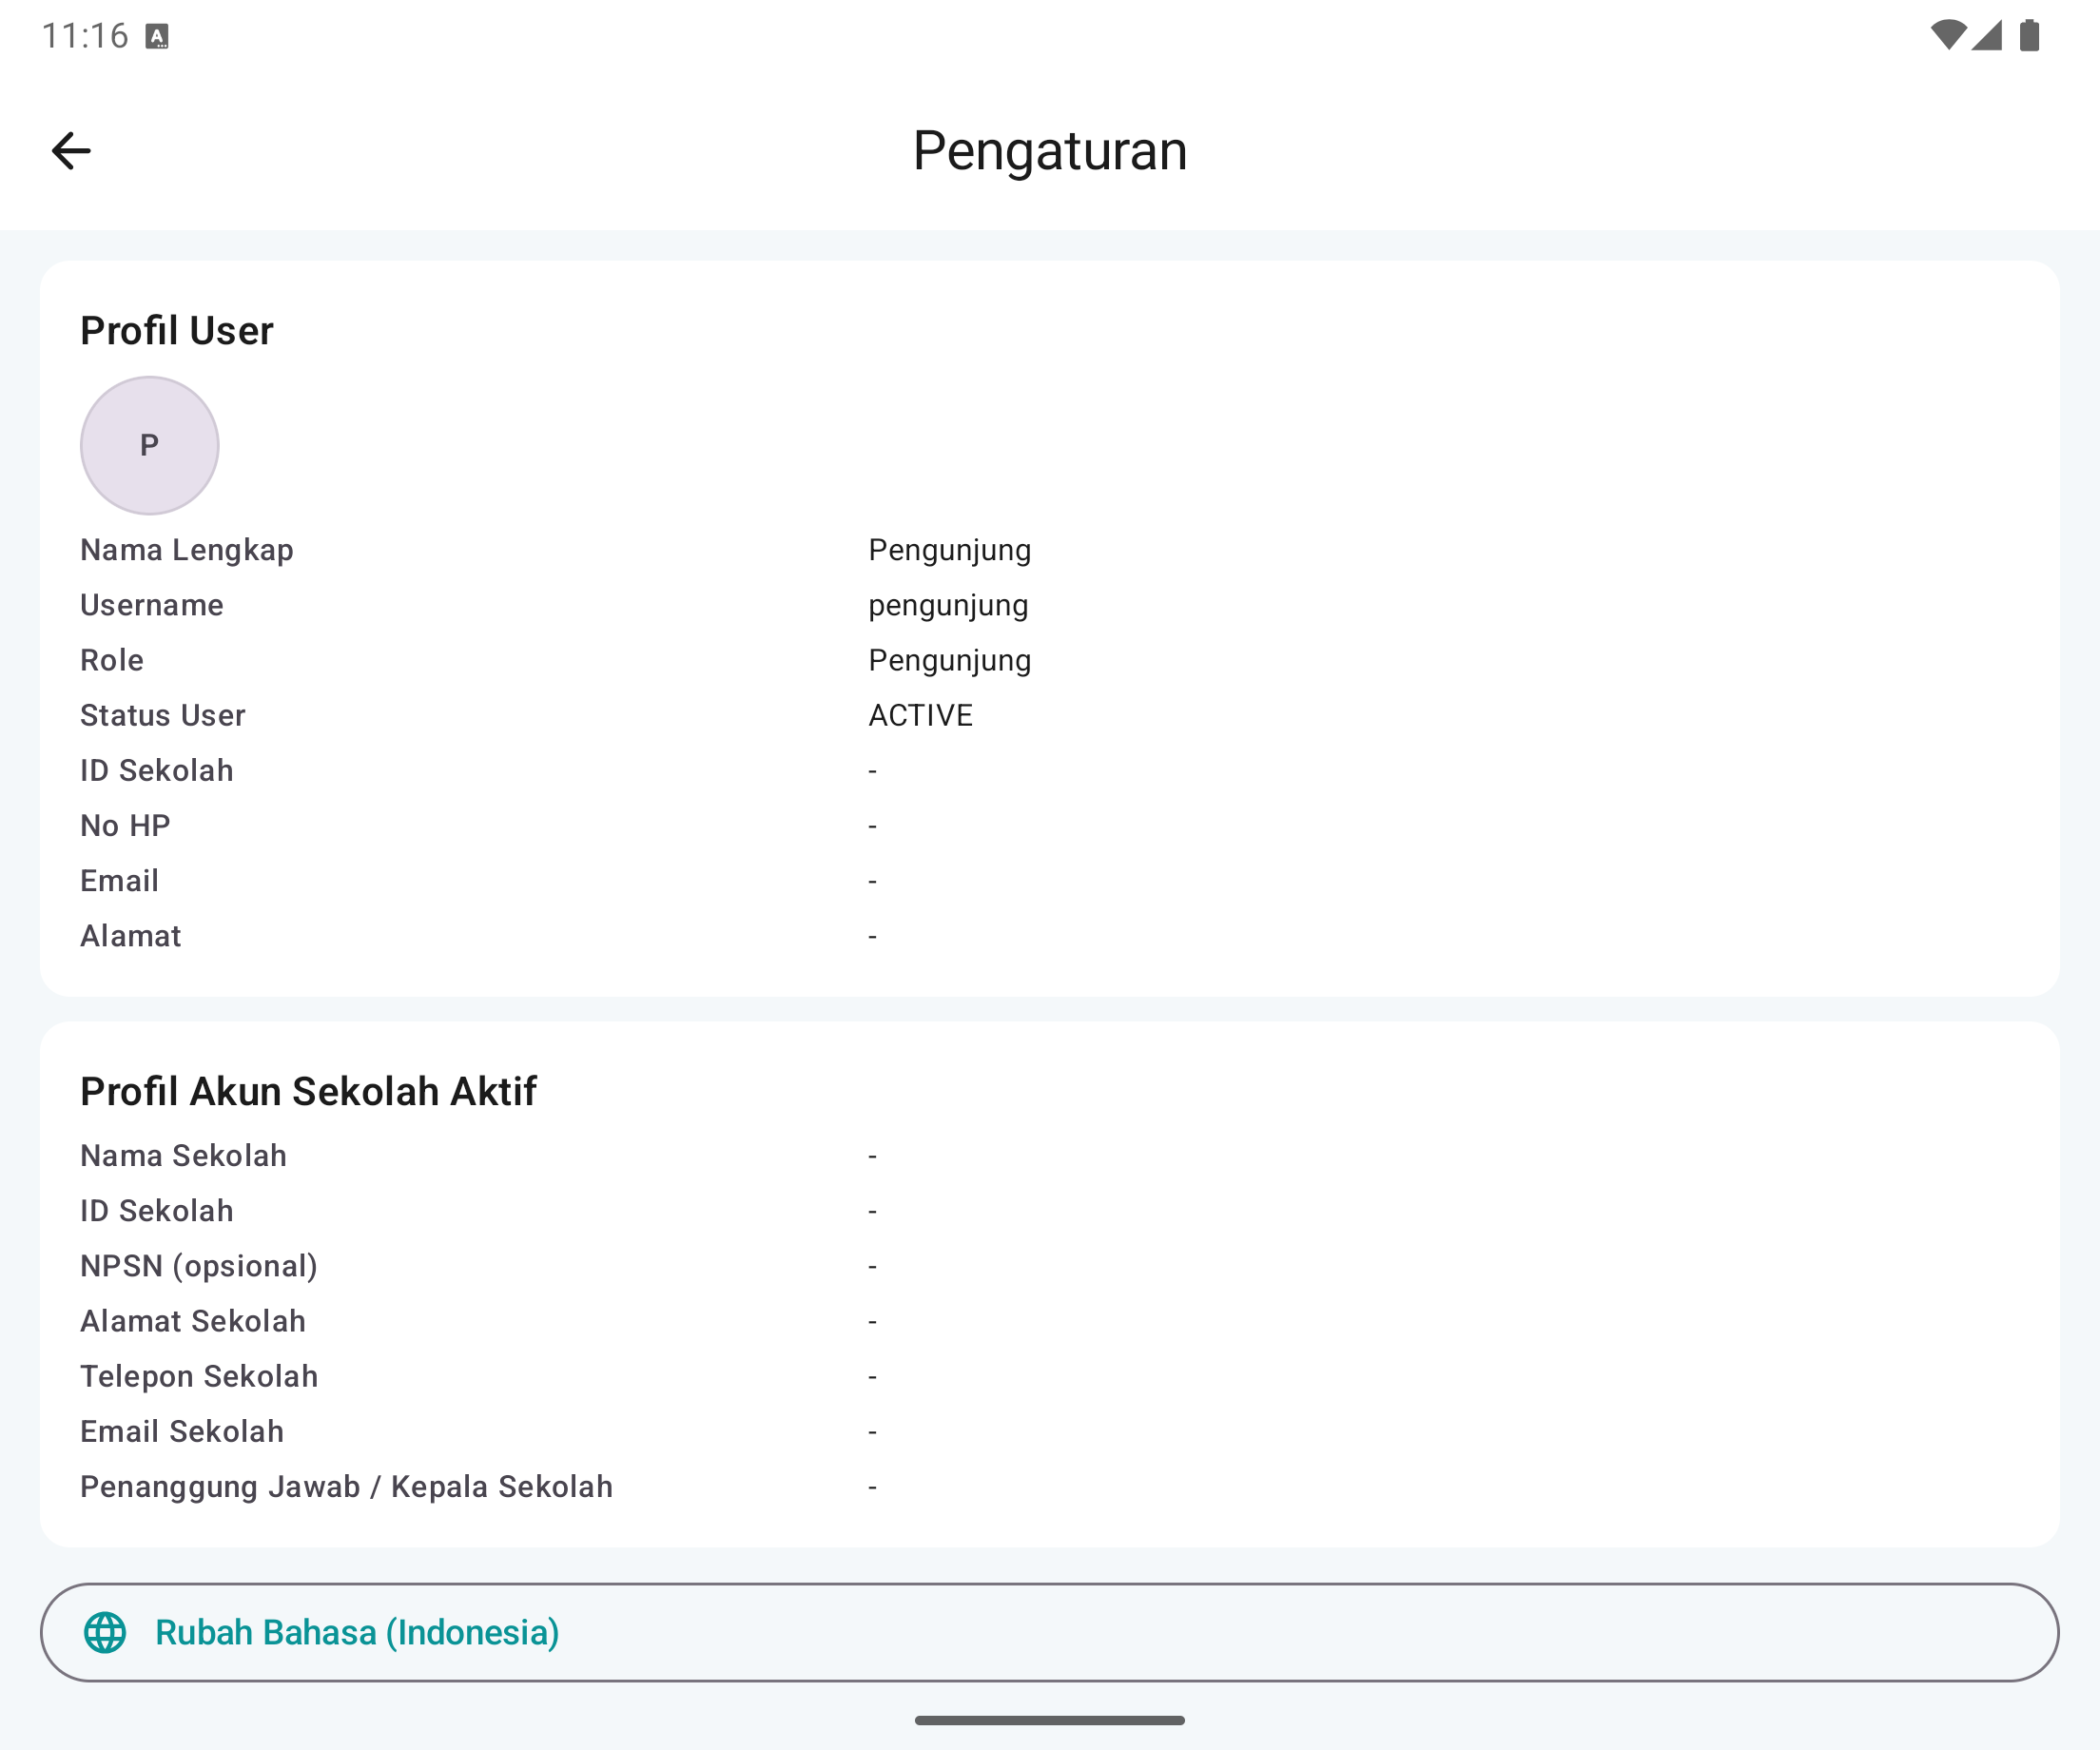Select ID Sekolah label in school profile

point(157,1211)
